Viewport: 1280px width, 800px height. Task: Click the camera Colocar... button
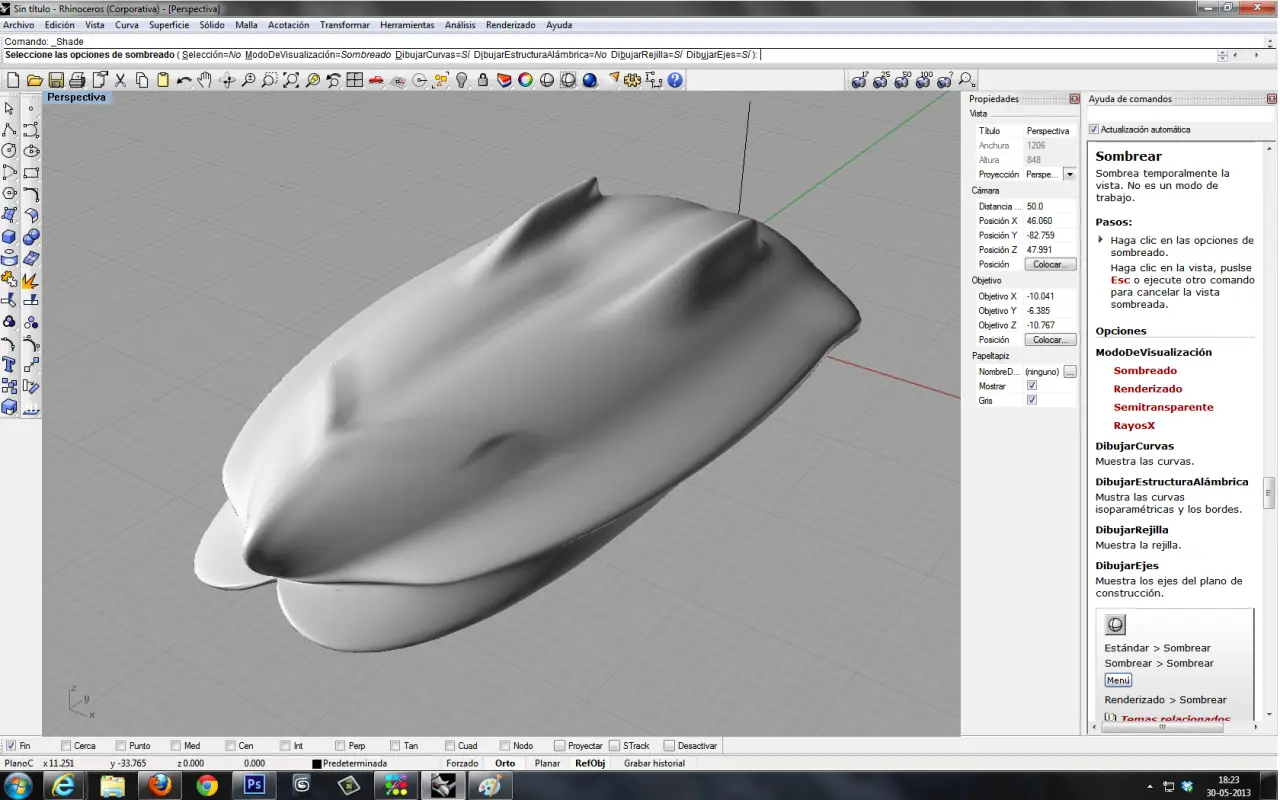[1050, 264]
